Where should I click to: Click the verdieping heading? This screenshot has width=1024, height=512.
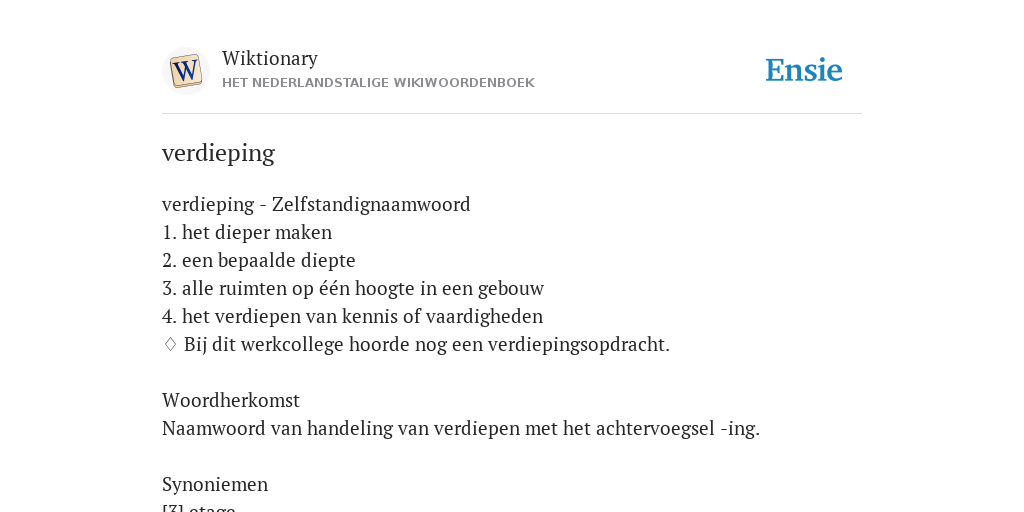pyautogui.click(x=218, y=153)
